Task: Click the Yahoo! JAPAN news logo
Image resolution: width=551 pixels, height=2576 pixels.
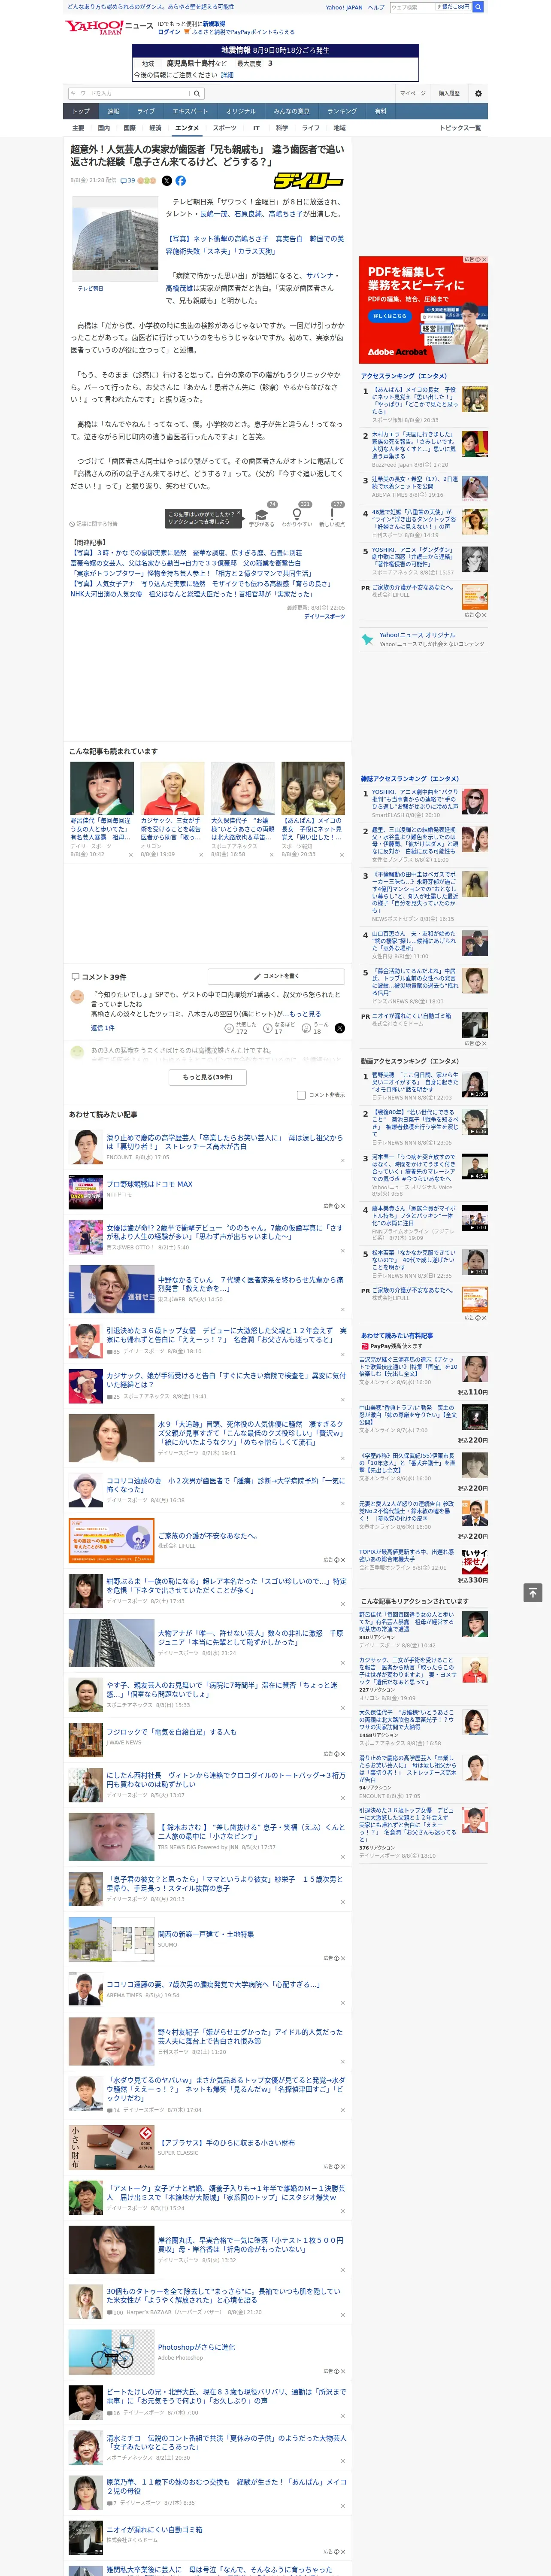Action: 109,27
